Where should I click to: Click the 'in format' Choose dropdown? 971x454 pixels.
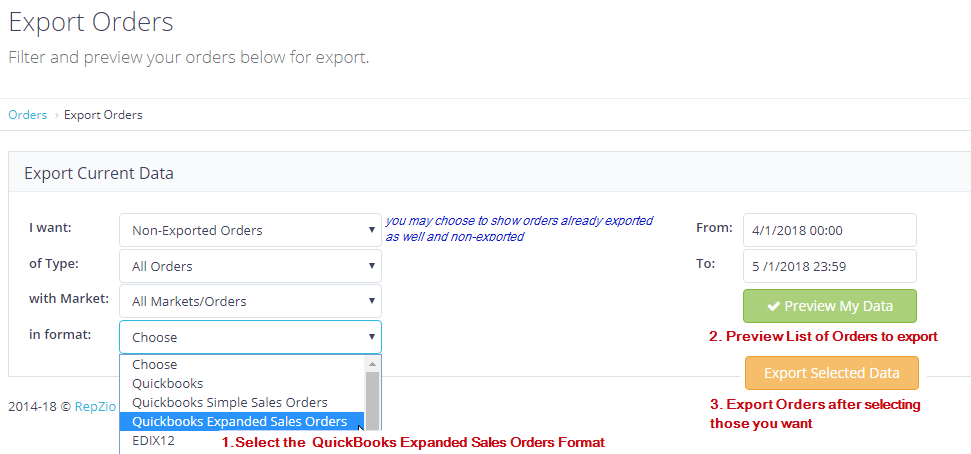(250, 338)
